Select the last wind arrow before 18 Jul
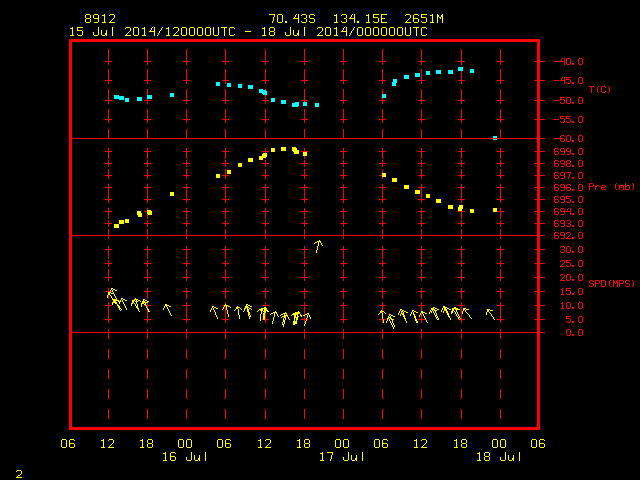 [x=491, y=314]
